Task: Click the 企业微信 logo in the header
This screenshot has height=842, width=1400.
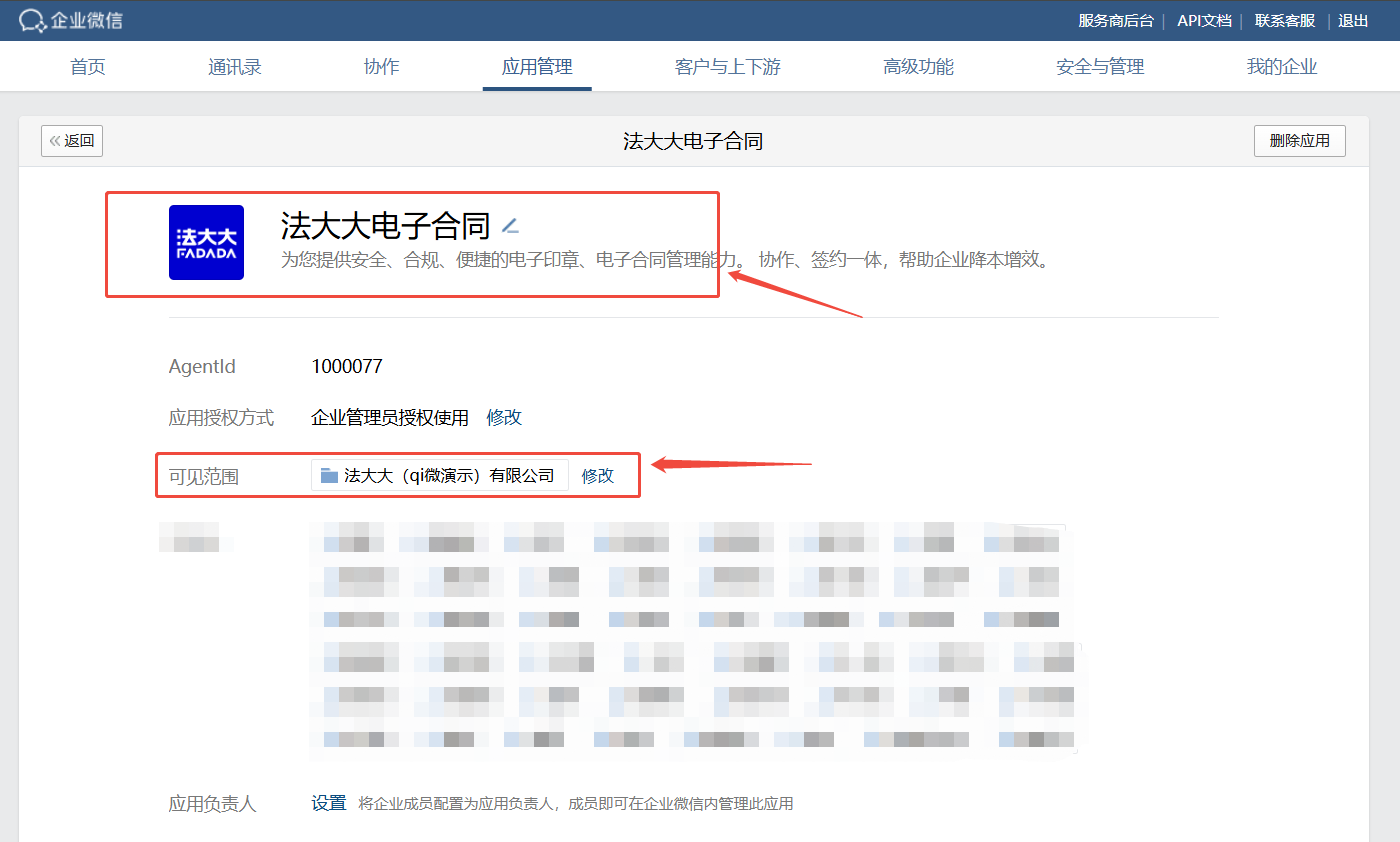Action: click(72, 20)
